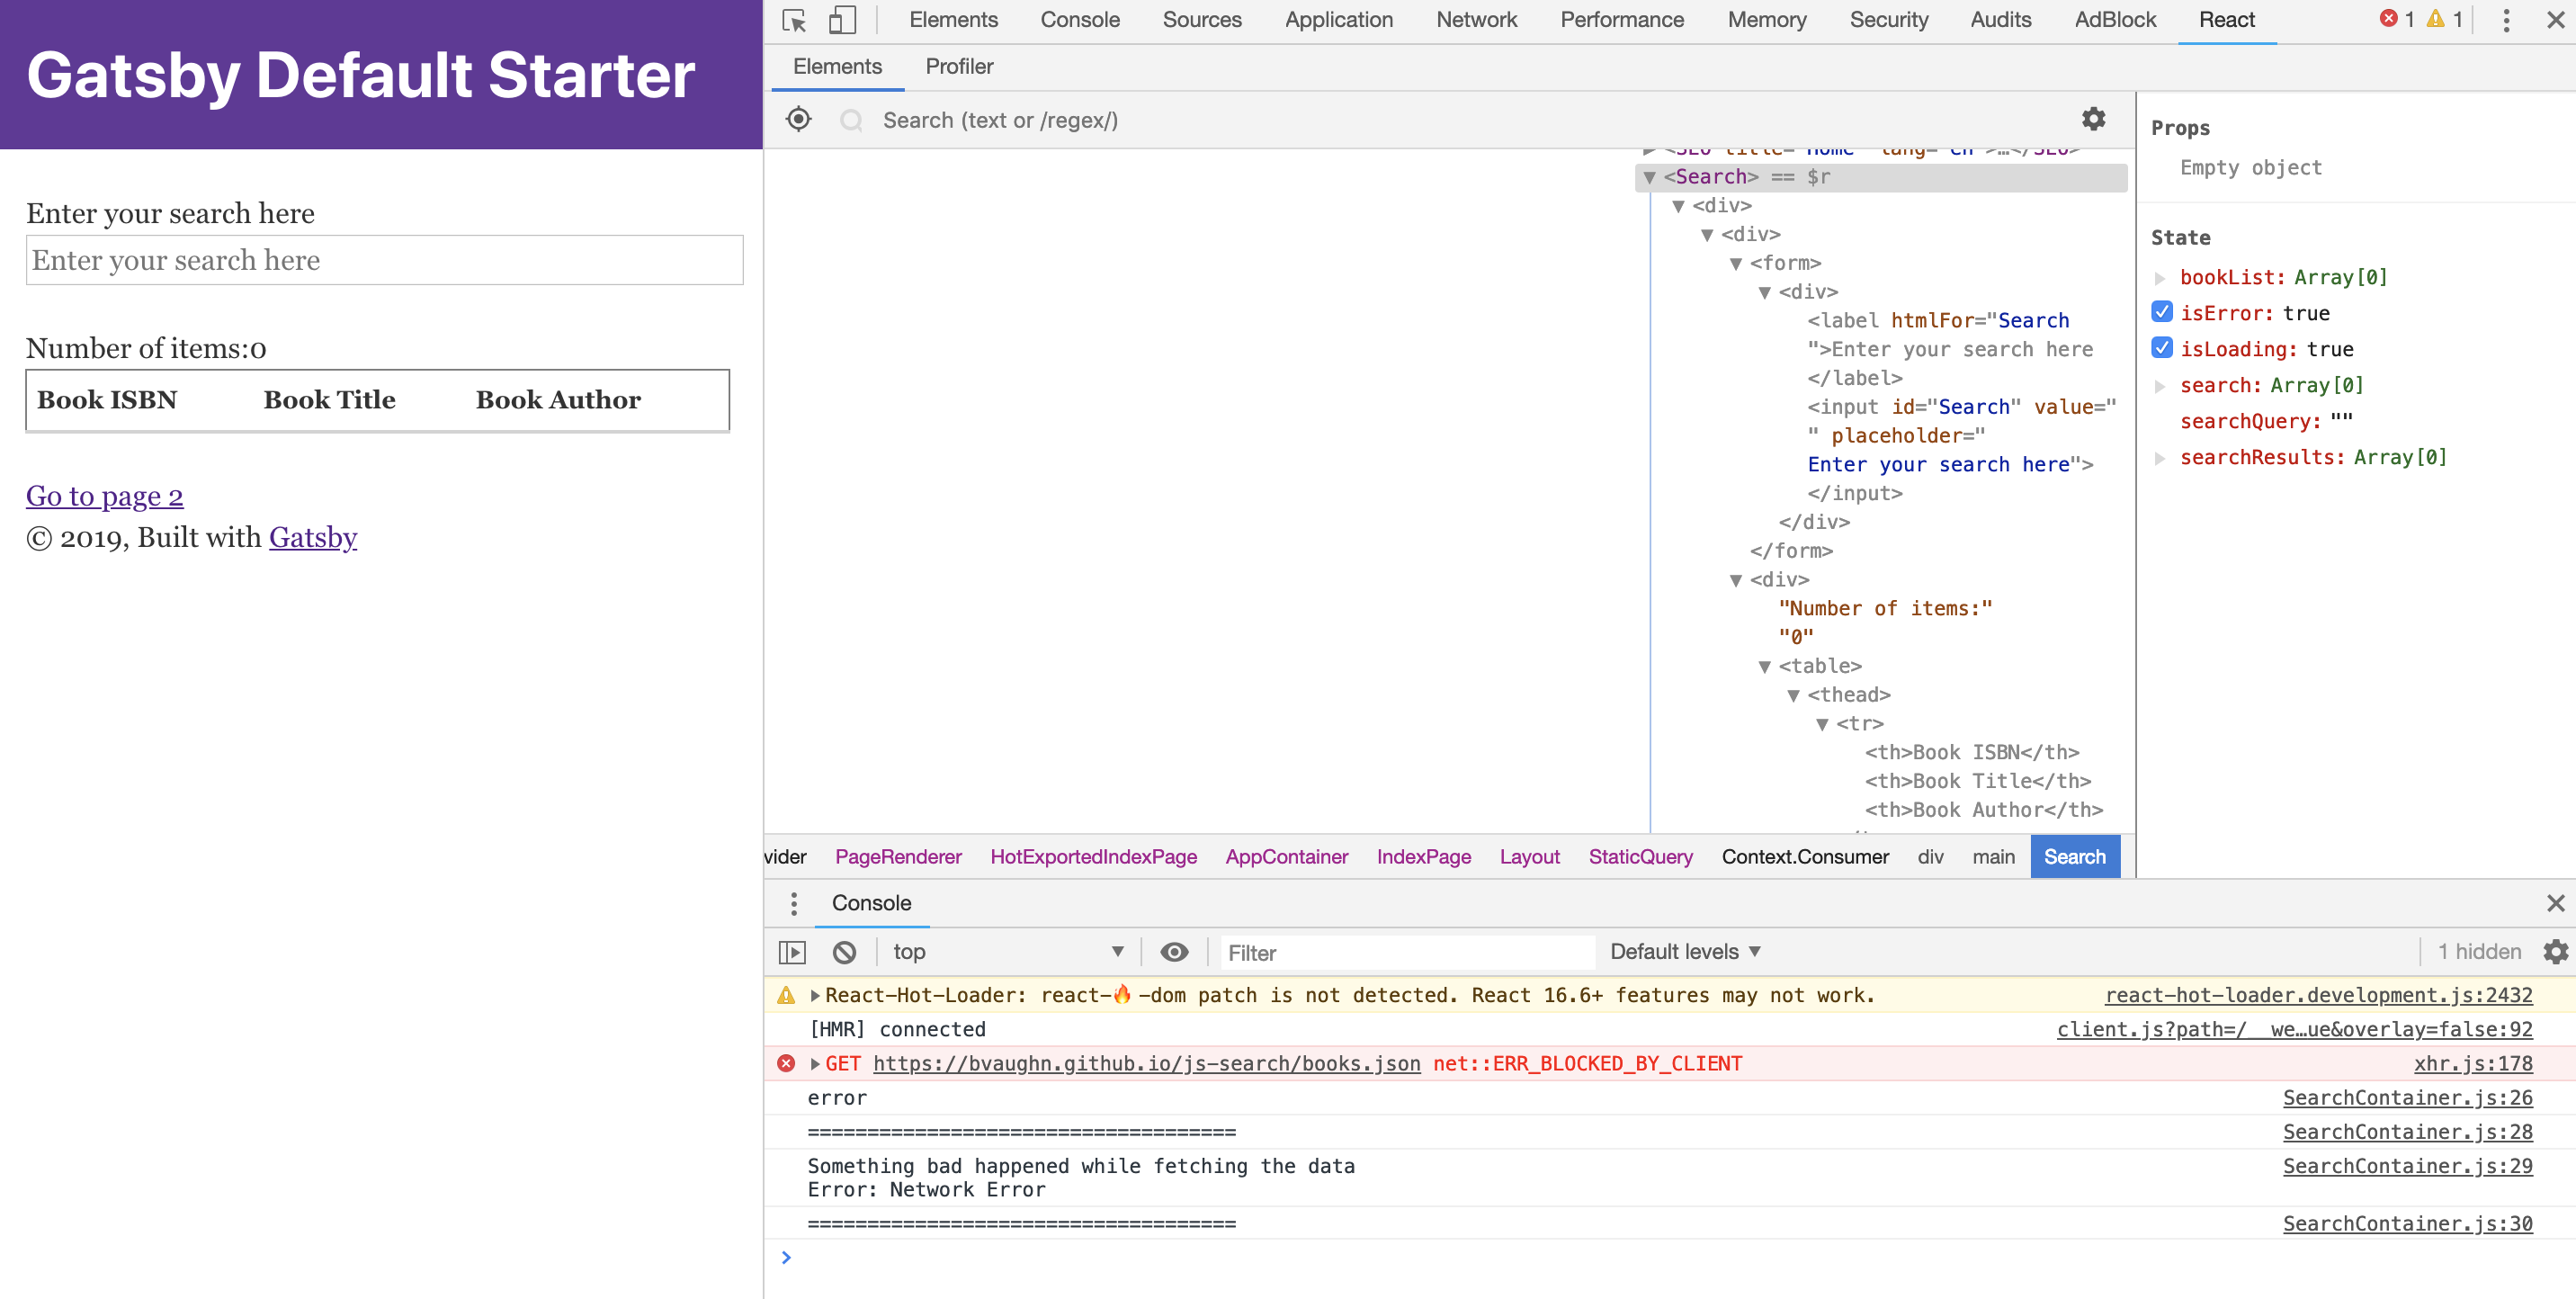
Task: Open the React panel settings gear
Action: [2094, 119]
